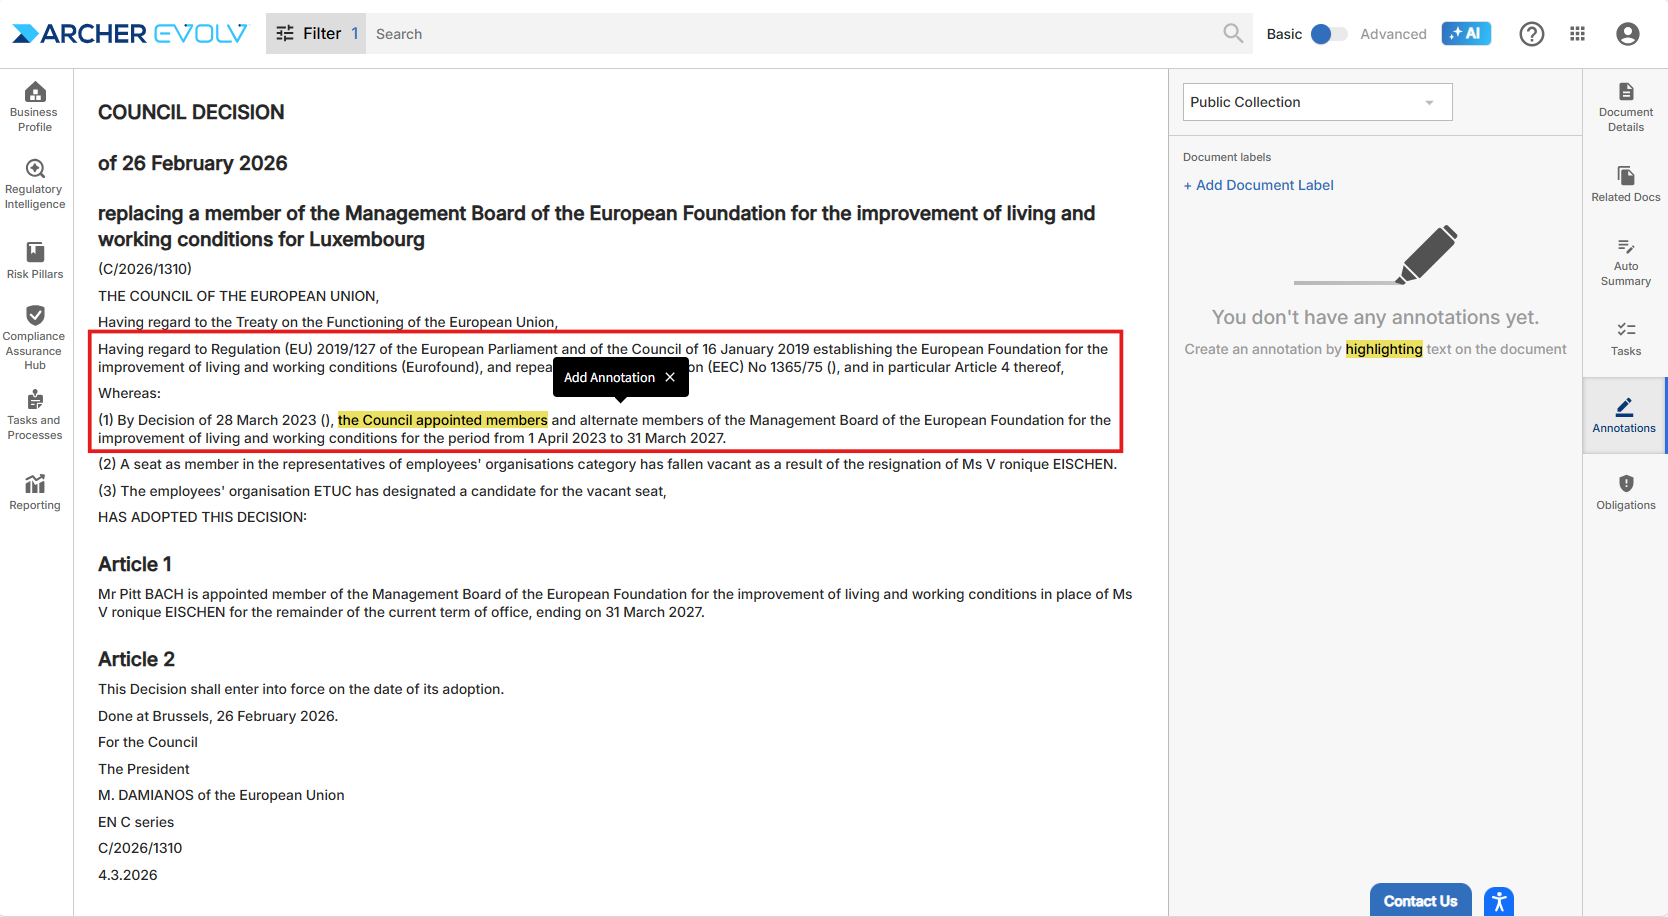Open Tasks and Processes
This screenshot has height=917, width=1668.
pos(35,415)
